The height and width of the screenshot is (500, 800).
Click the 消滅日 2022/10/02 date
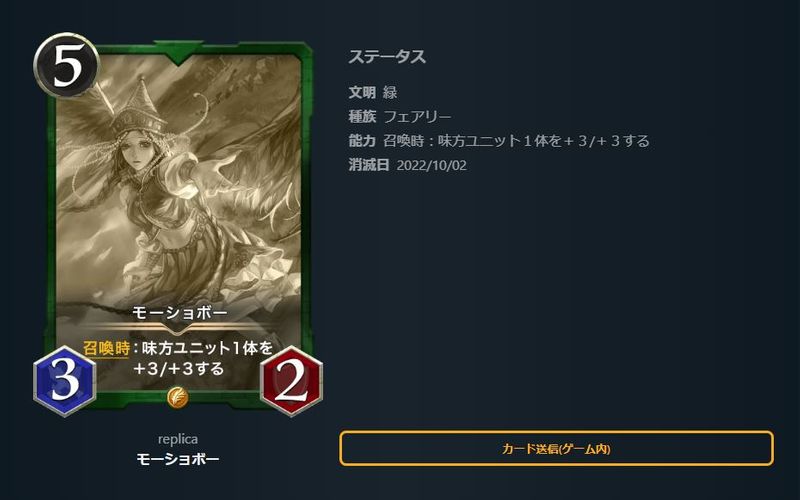[x=408, y=165]
